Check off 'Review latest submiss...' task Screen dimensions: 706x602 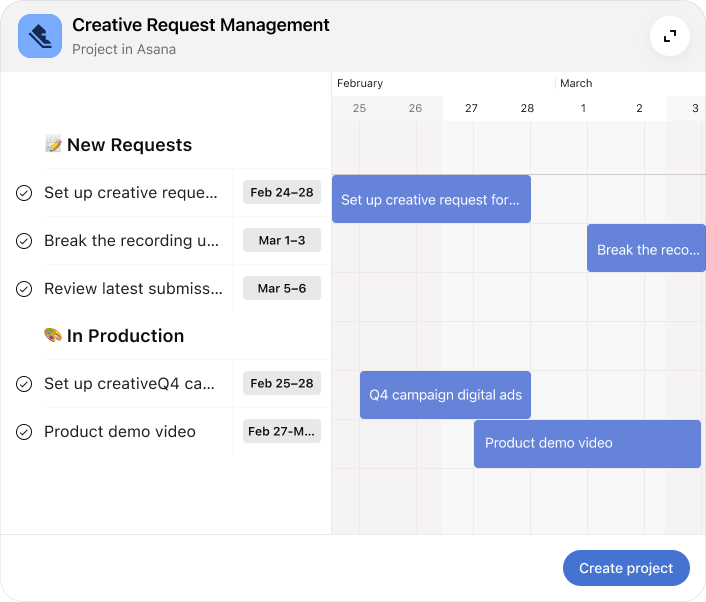[25, 289]
